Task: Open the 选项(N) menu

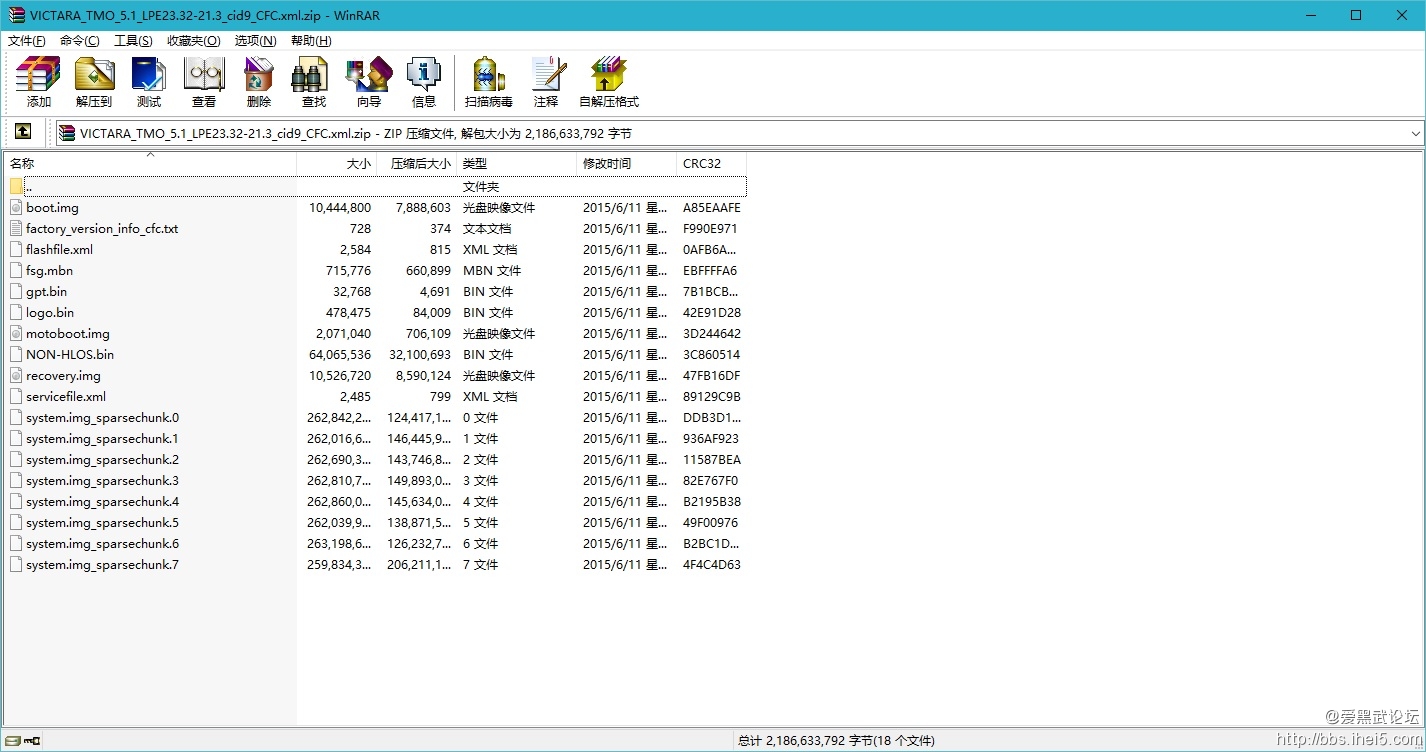Action: (255, 41)
